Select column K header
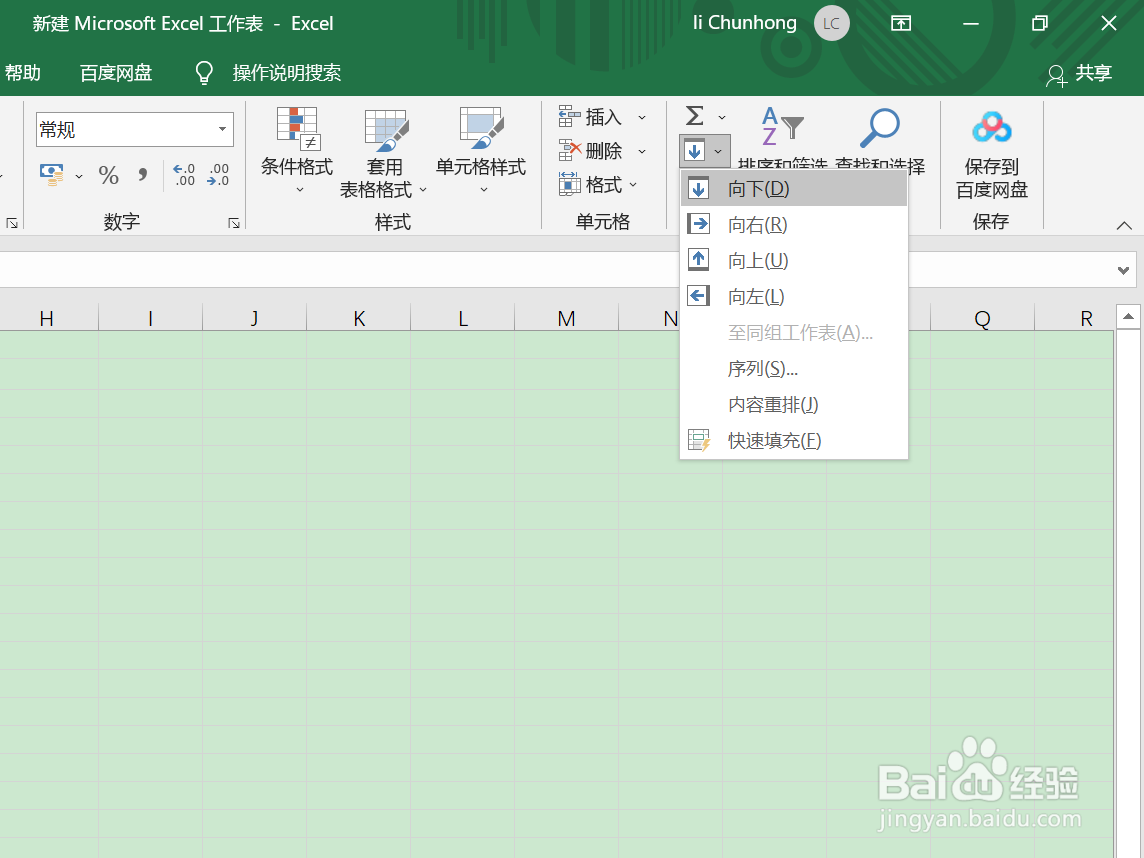Viewport: 1144px width, 858px height. tap(359, 318)
